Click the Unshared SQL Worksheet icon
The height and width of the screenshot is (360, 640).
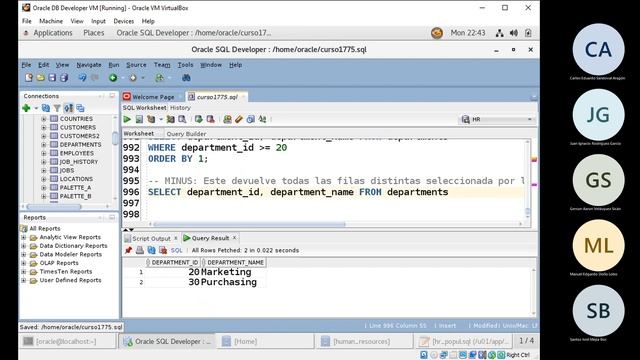[x=227, y=119]
